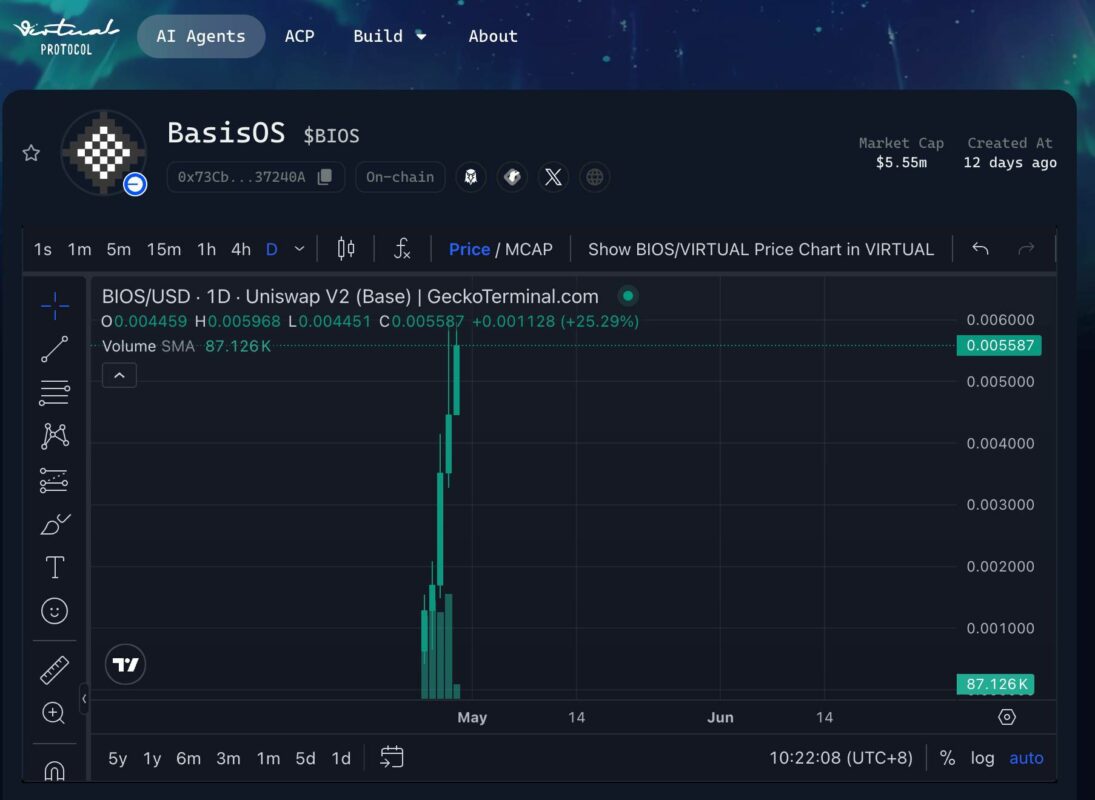Open the AI Agents tab

(x=201, y=36)
